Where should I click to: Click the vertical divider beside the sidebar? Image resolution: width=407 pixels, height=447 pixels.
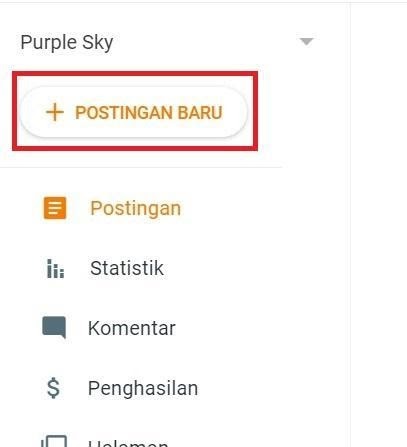tap(350, 223)
